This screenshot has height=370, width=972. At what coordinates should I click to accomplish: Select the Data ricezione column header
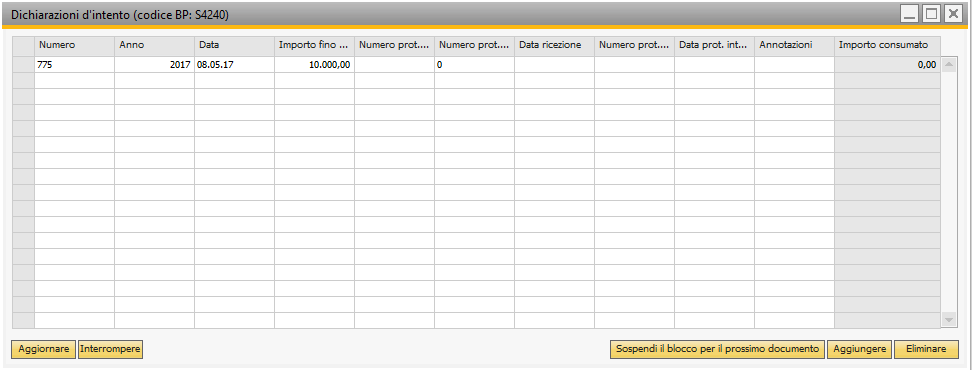[554, 45]
